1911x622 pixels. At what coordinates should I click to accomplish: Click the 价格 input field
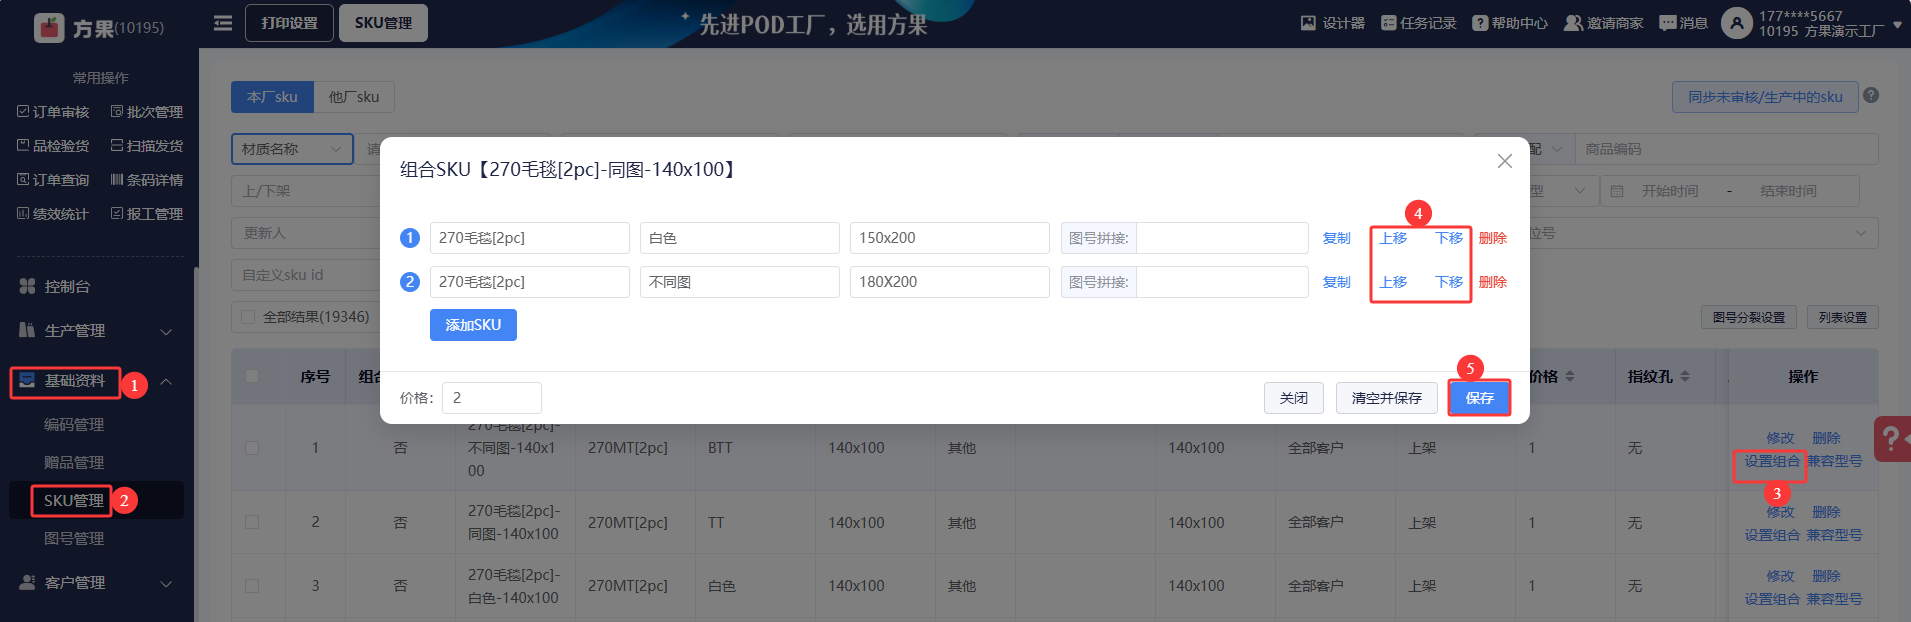(x=492, y=398)
